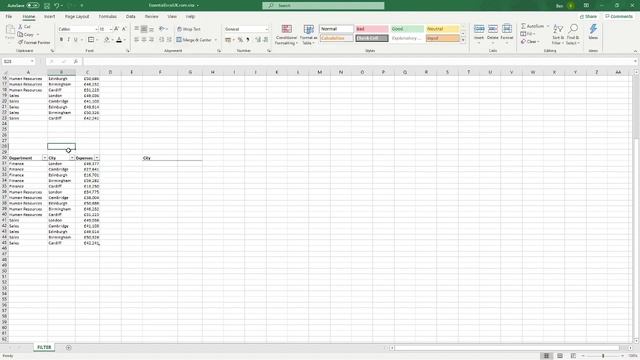The height and width of the screenshot is (360, 640).
Task: Switch to the Review tab
Action: pyautogui.click(x=151, y=17)
